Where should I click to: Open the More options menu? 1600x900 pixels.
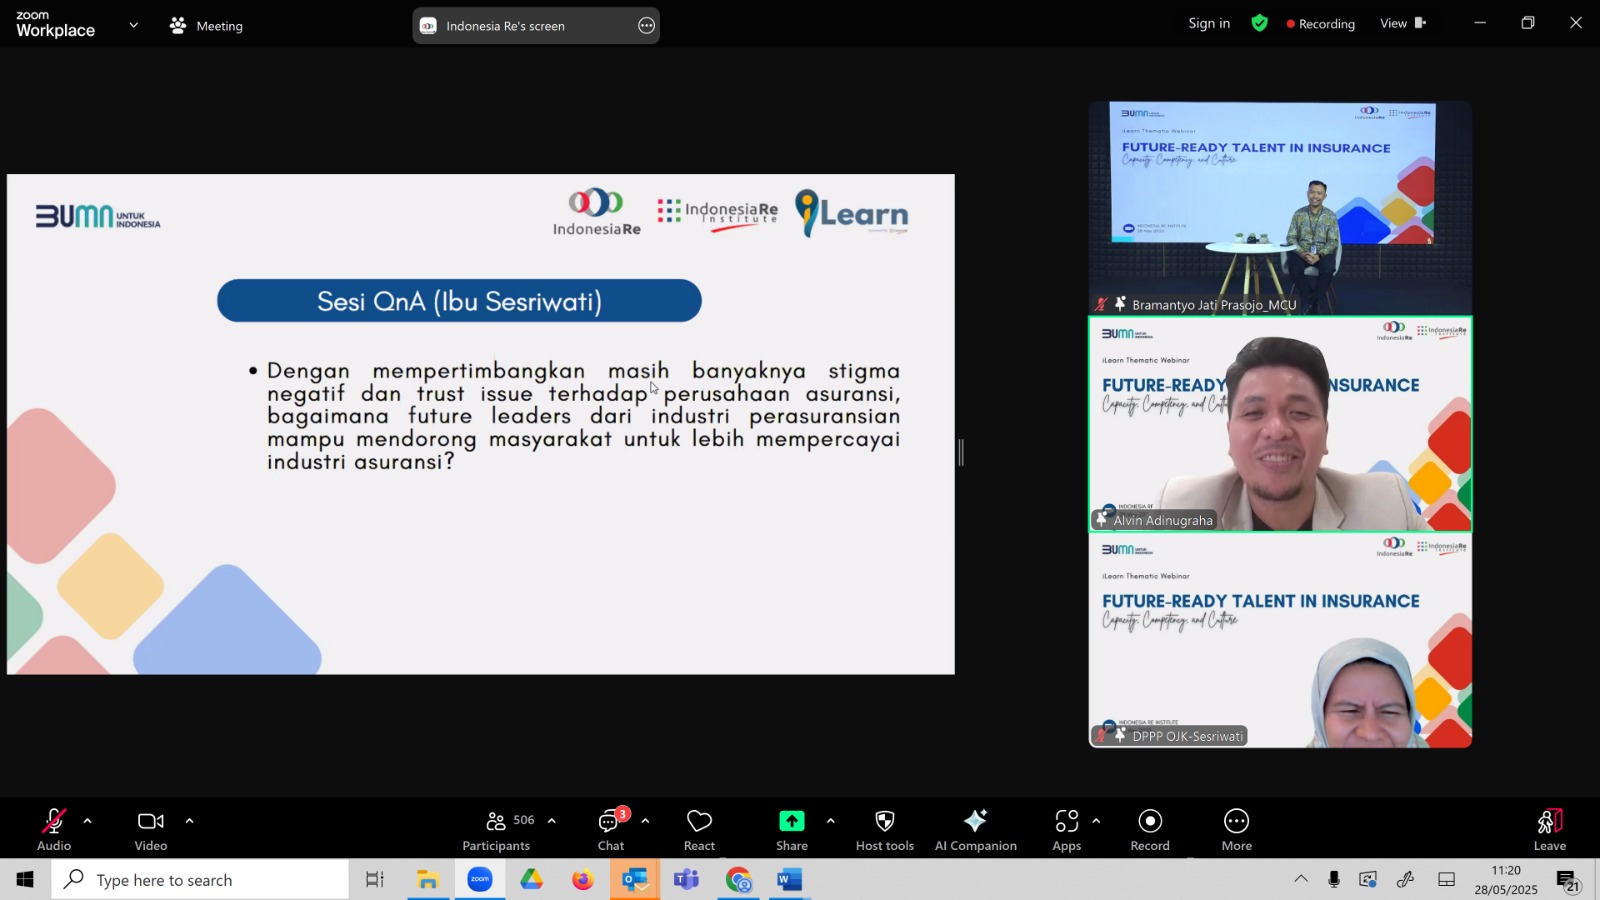[1236, 830]
